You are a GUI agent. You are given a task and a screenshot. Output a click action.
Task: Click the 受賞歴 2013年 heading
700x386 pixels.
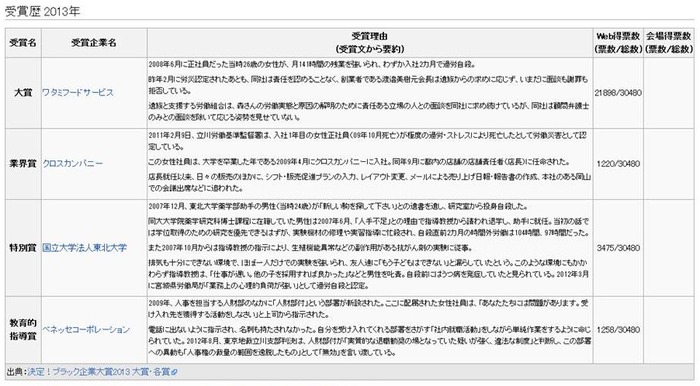point(42,12)
